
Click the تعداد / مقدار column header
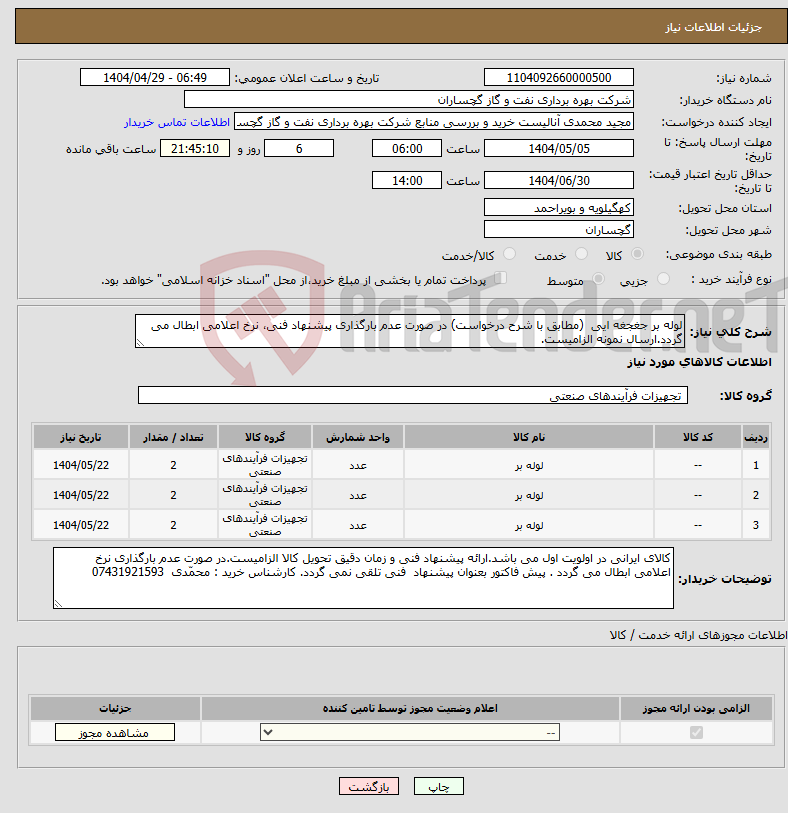point(173,437)
